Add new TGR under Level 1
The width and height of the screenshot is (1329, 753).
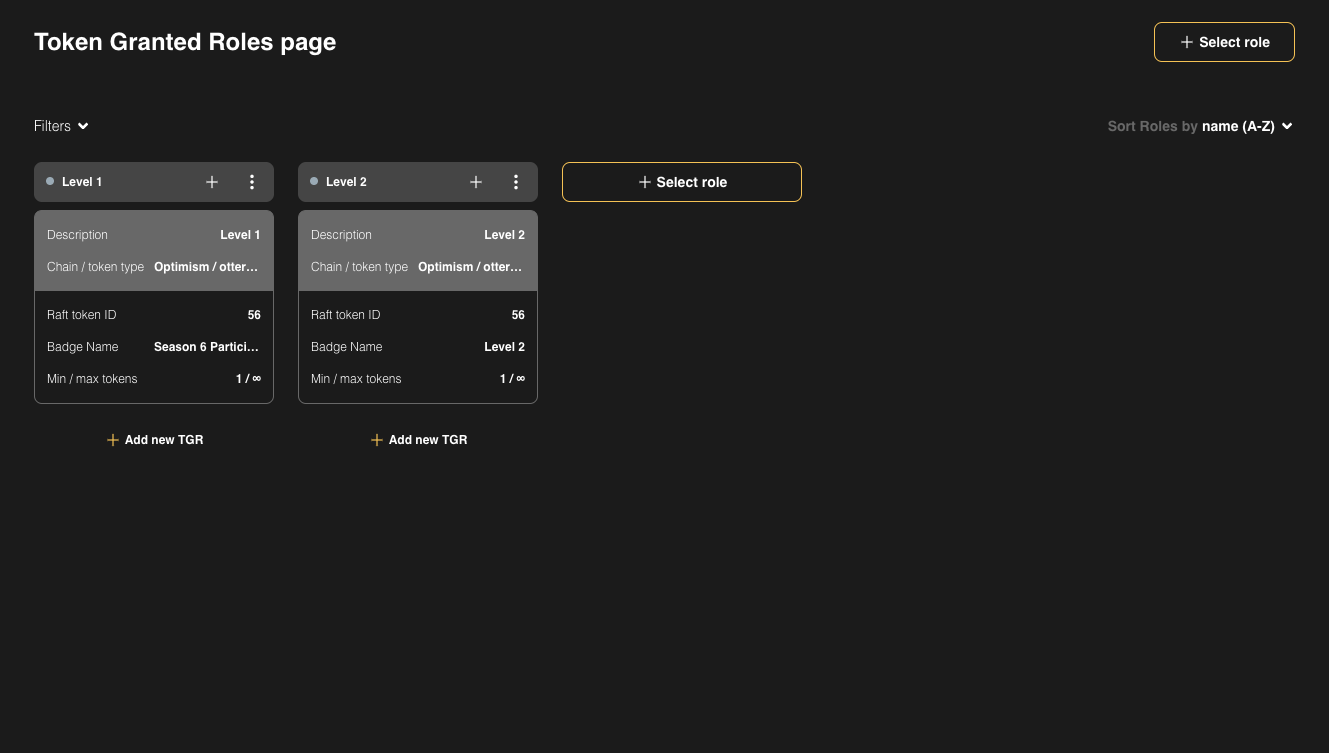[155, 440]
